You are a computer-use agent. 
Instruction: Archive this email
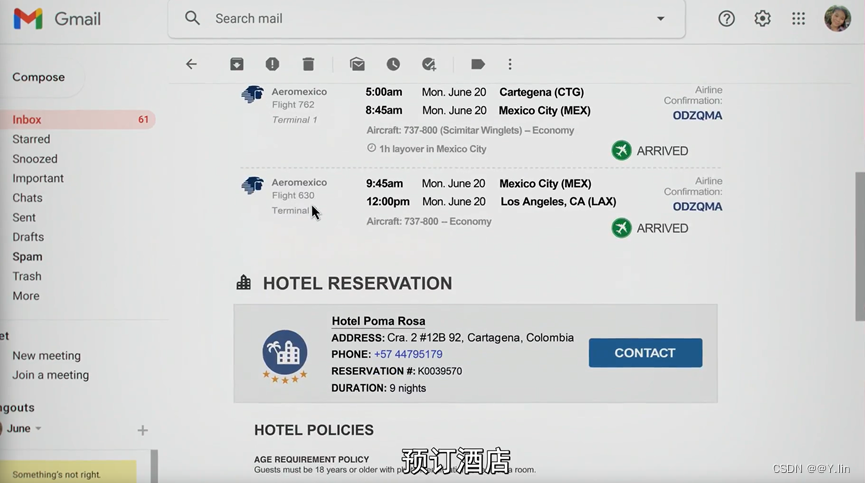pyautogui.click(x=237, y=65)
